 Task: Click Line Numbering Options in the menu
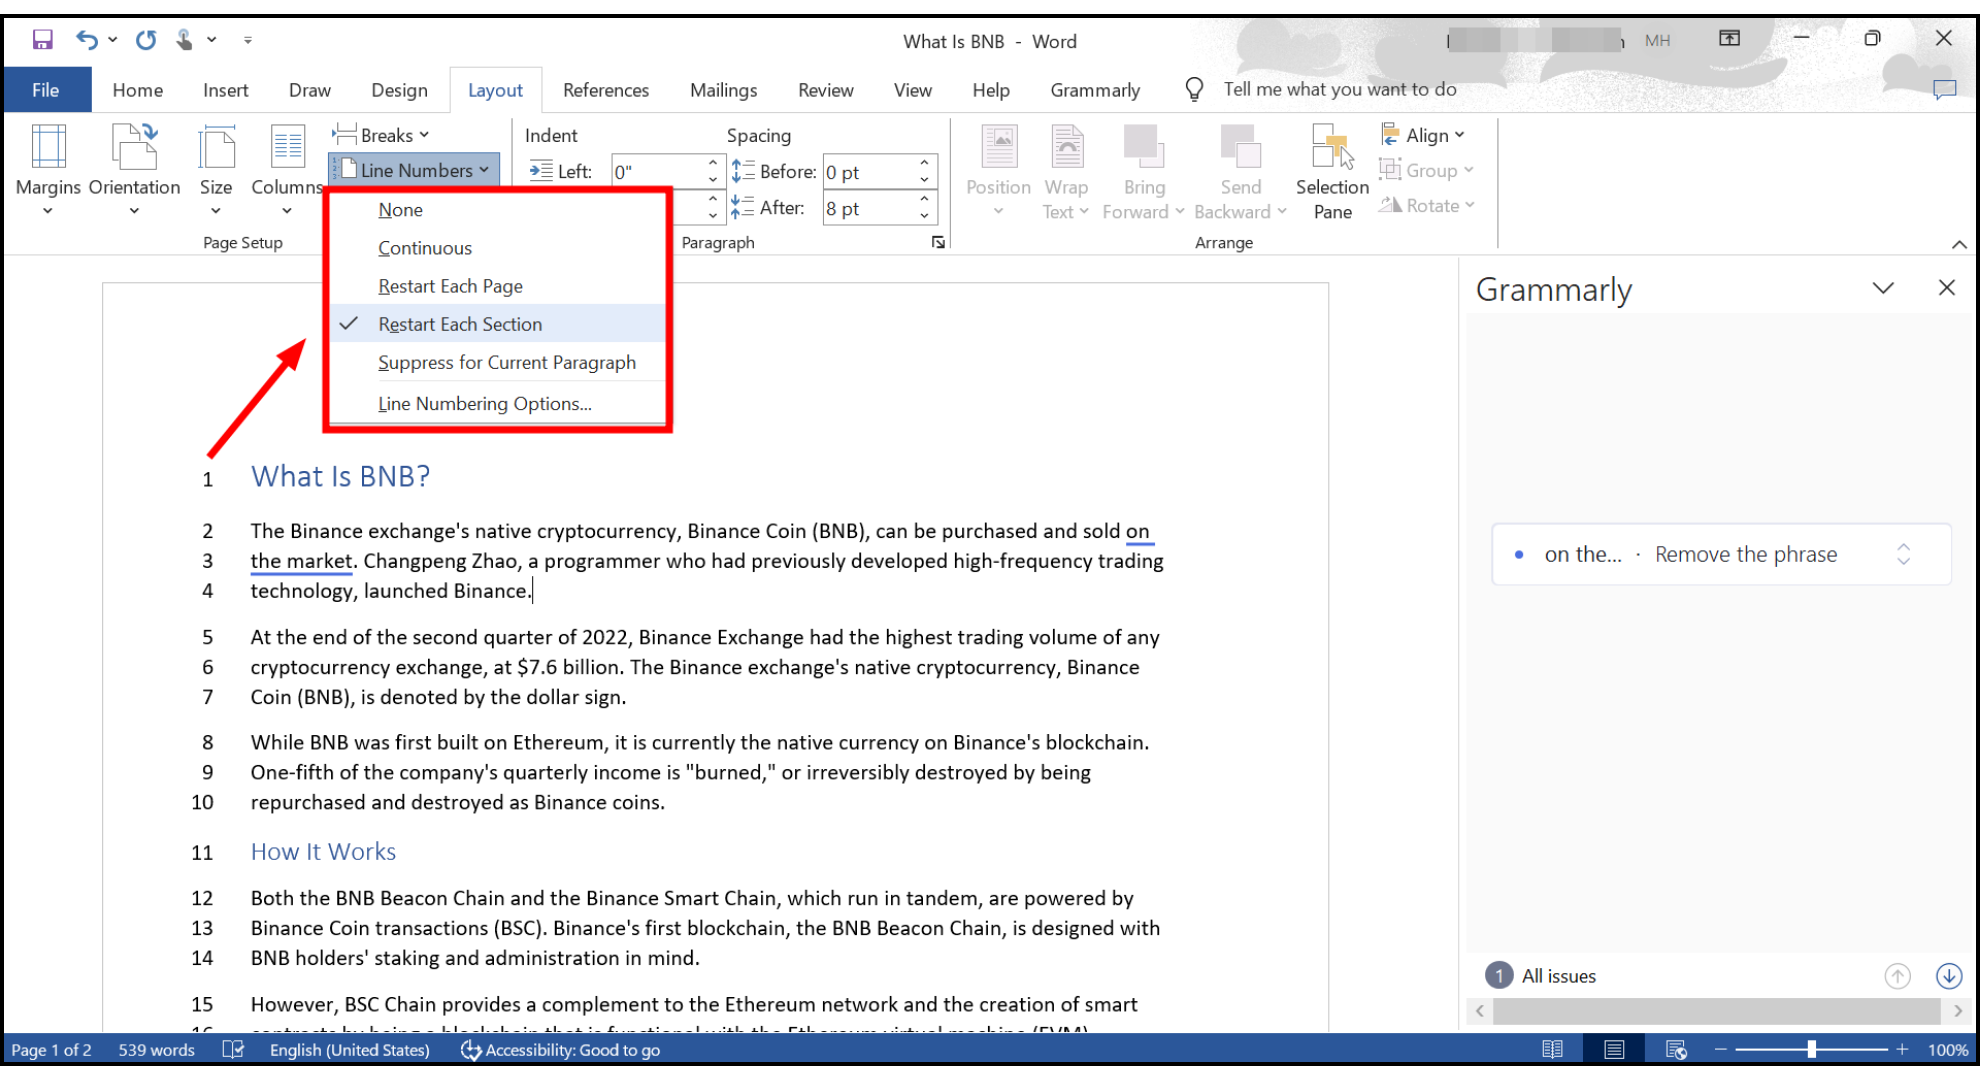[484, 403]
